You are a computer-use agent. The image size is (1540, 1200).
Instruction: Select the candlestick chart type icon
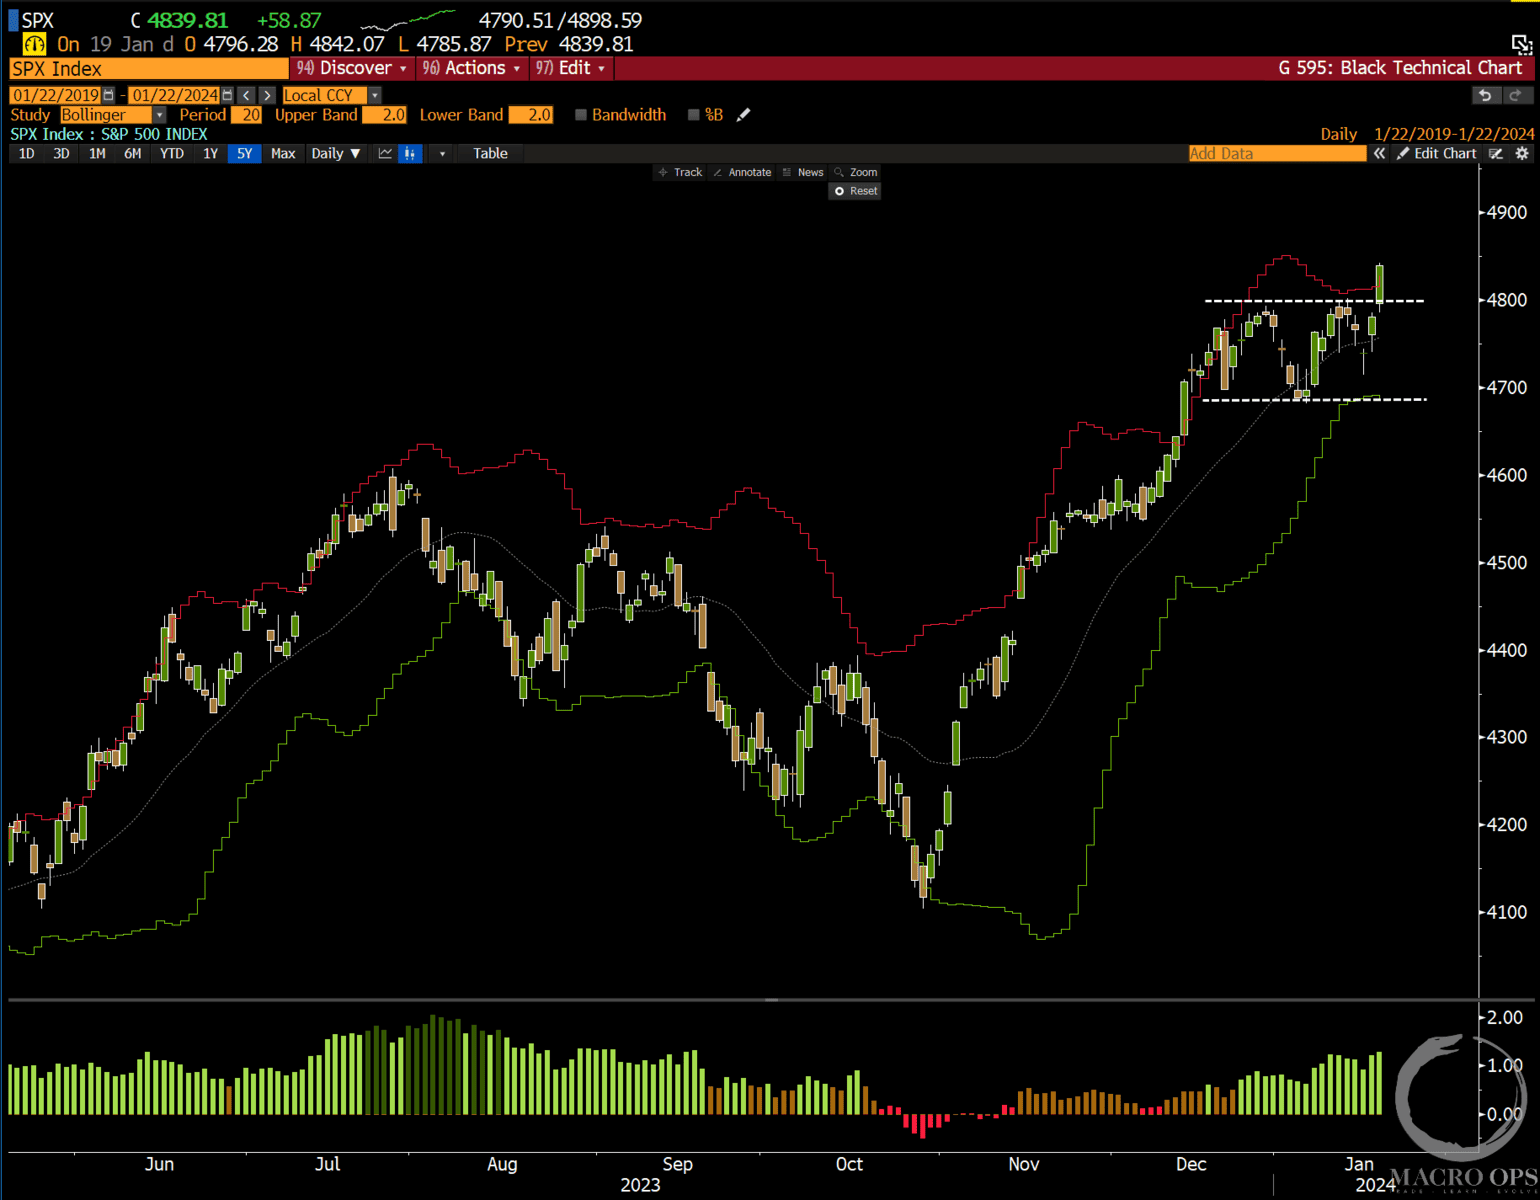(x=410, y=153)
